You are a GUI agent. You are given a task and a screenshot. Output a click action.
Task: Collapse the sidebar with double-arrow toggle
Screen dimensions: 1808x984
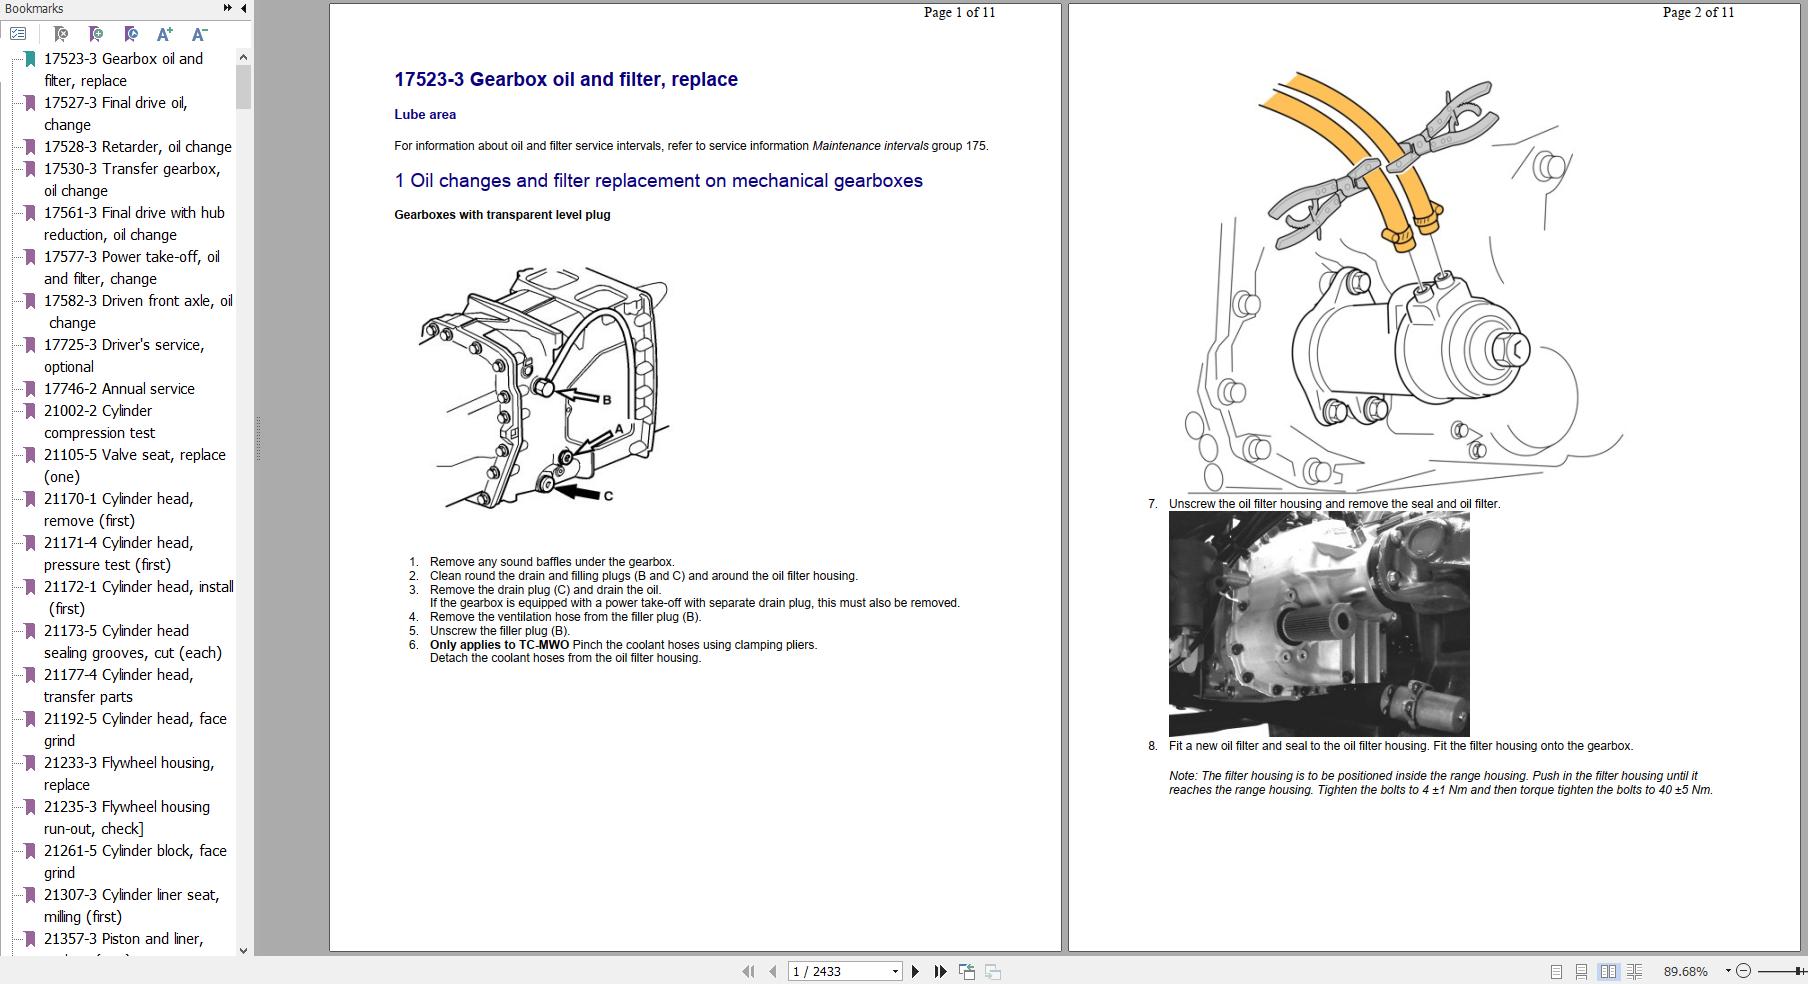[227, 8]
